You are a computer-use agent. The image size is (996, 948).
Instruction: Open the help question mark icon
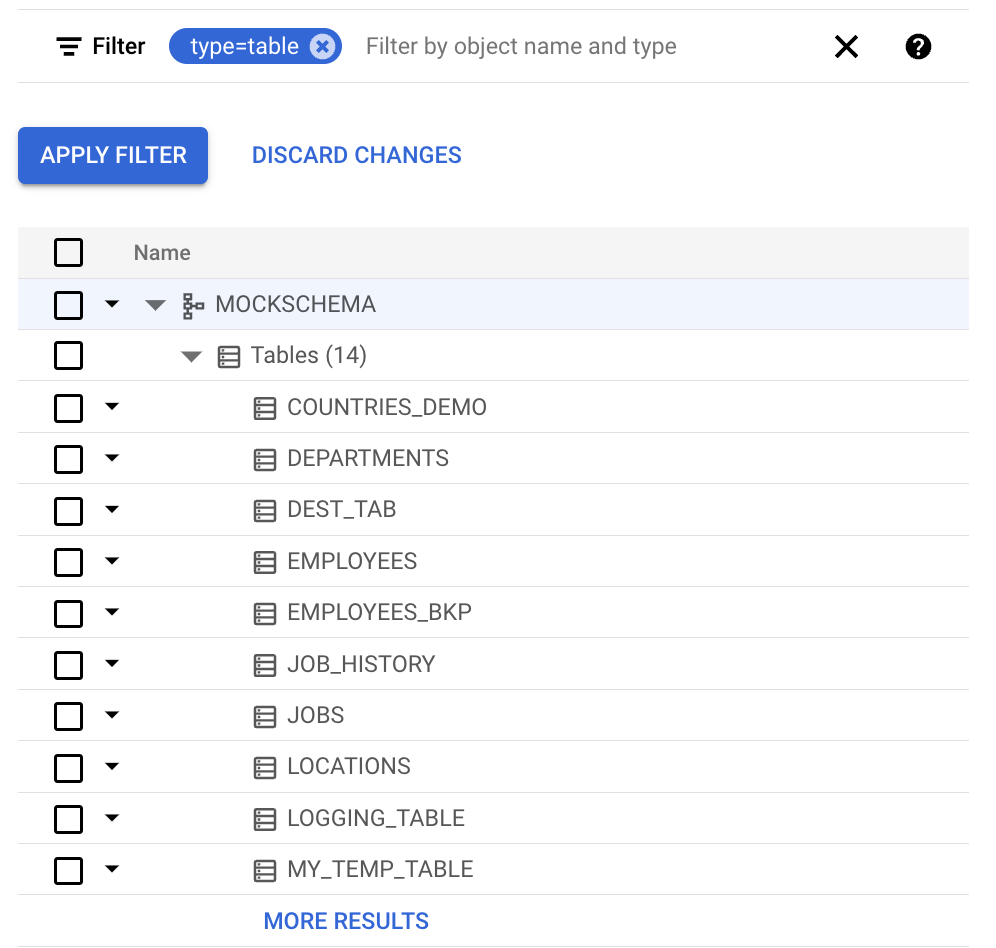917,46
